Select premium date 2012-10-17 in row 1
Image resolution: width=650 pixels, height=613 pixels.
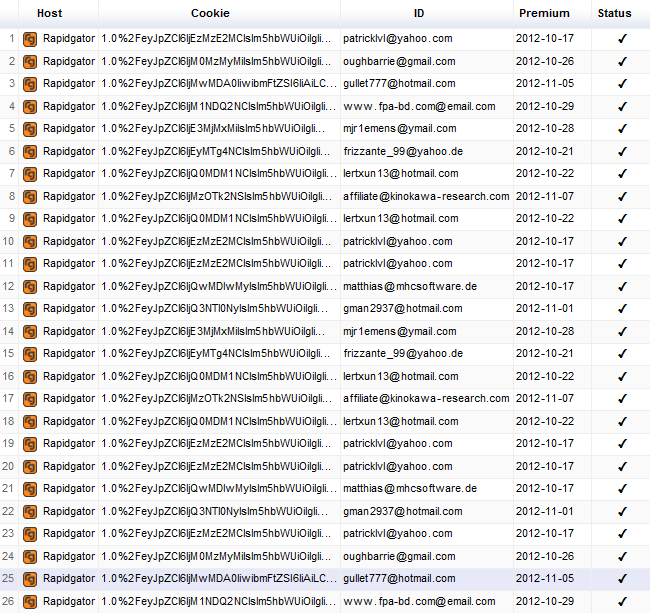point(545,39)
